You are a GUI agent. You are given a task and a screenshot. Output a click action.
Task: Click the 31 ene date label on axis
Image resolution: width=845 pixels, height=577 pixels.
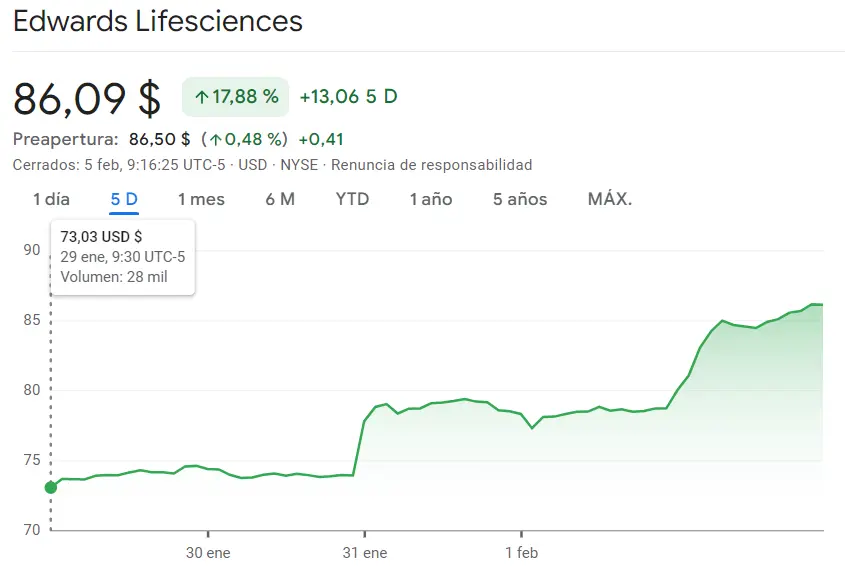365,553
